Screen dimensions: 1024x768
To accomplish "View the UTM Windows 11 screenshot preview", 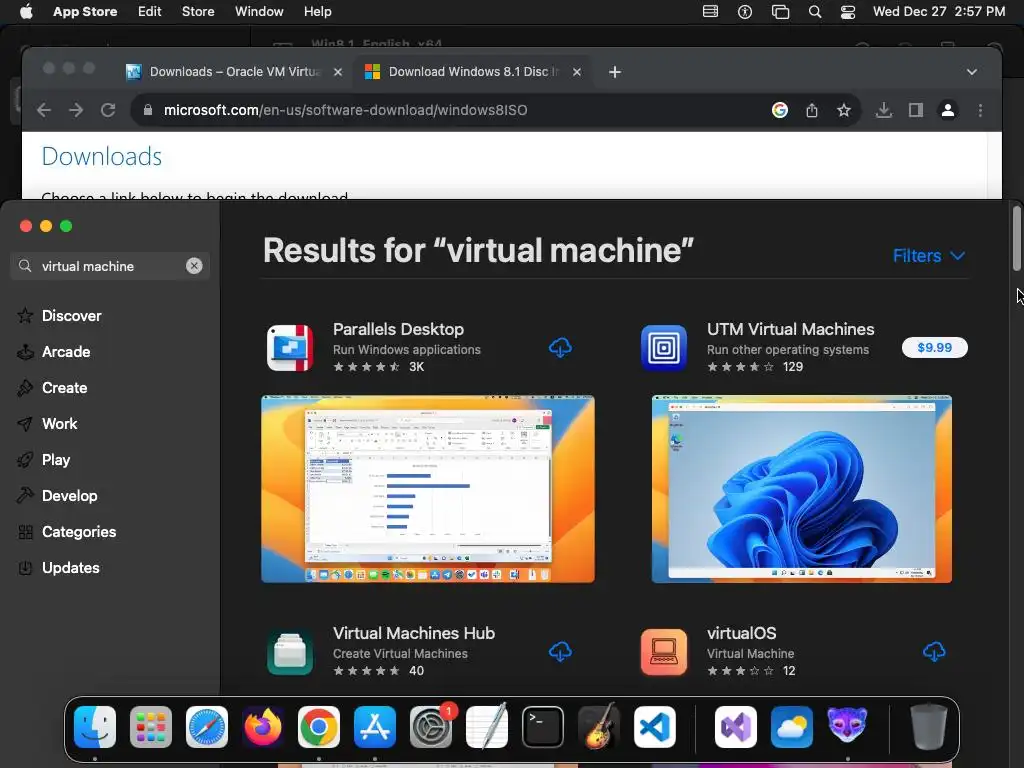I will 802,488.
